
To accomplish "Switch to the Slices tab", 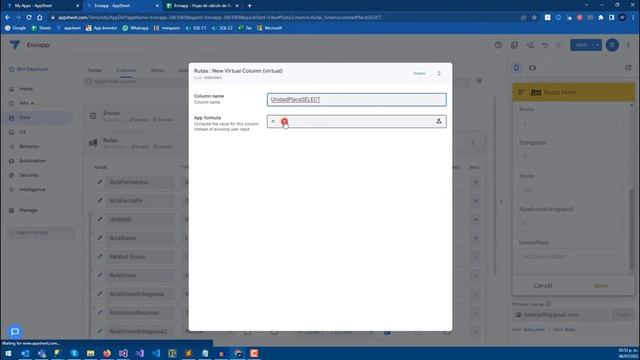I will pyautogui.click(x=157, y=70).
